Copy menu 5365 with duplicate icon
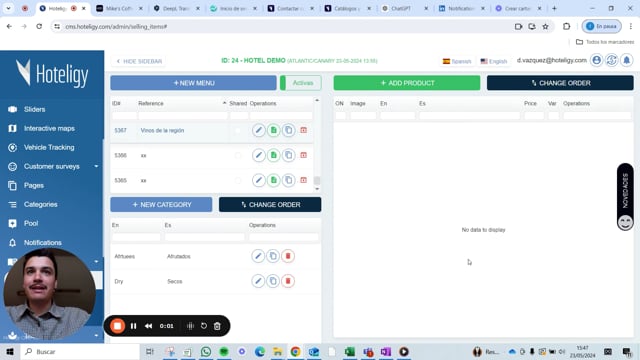Viewport: 640px width, 360px height. [289, 180]
